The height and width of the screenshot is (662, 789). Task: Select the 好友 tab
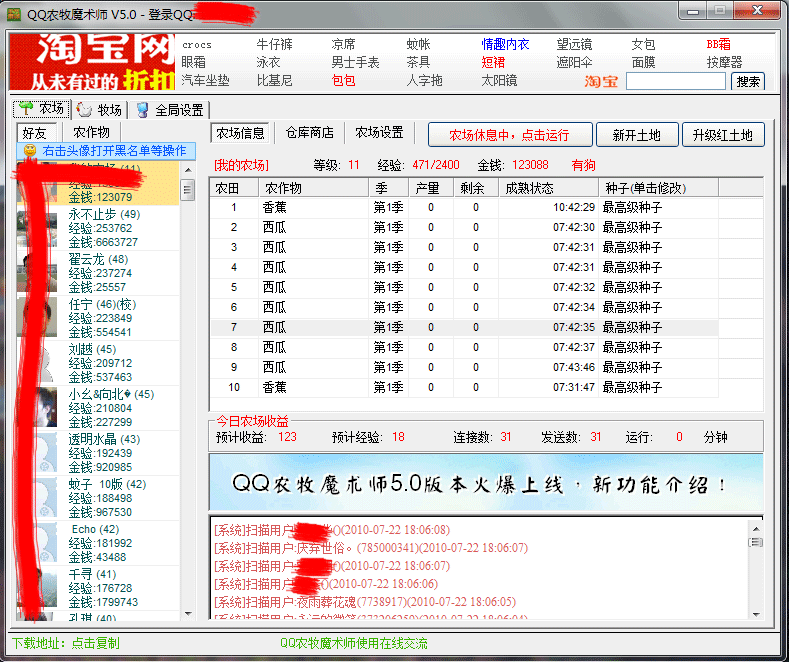[x=36, y=133]
